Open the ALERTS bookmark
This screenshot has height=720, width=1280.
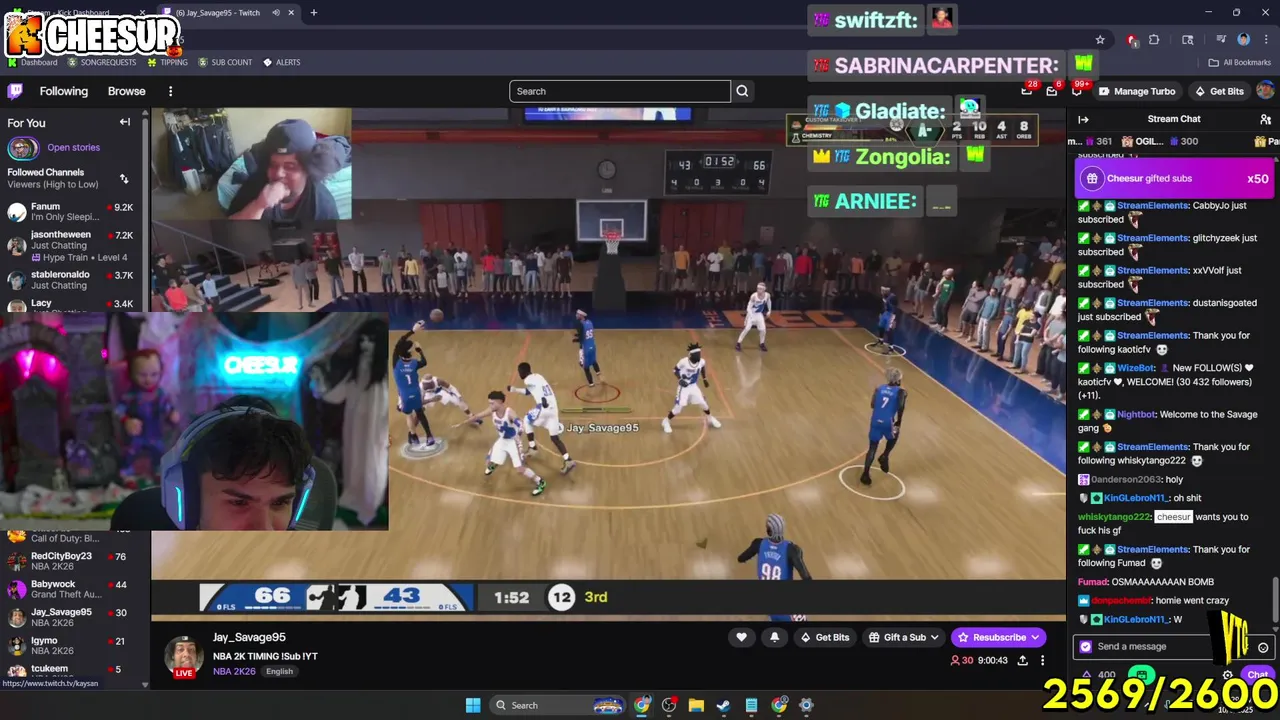281,62
